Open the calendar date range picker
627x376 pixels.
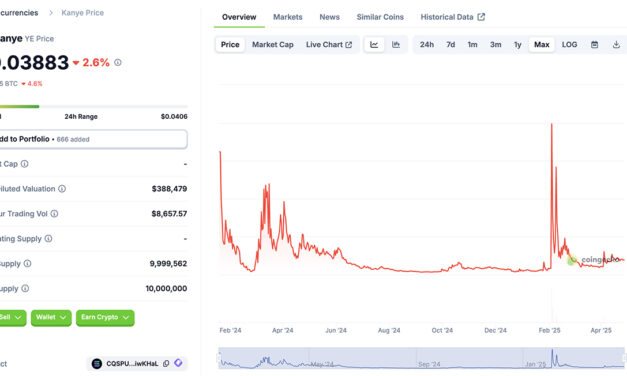[595, 44]
